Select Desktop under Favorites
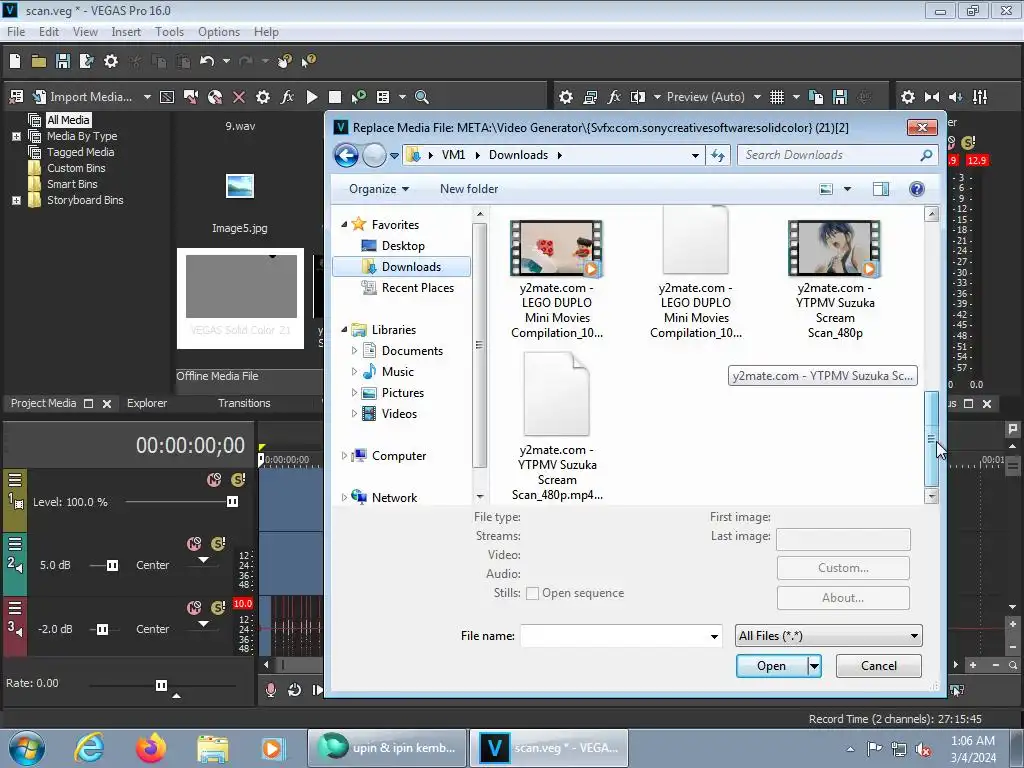 pyautogui.click(x=403, y=246)
